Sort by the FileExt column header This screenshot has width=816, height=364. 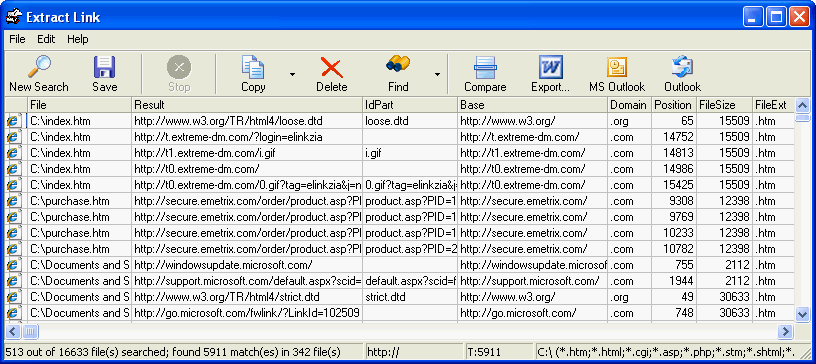773,105
